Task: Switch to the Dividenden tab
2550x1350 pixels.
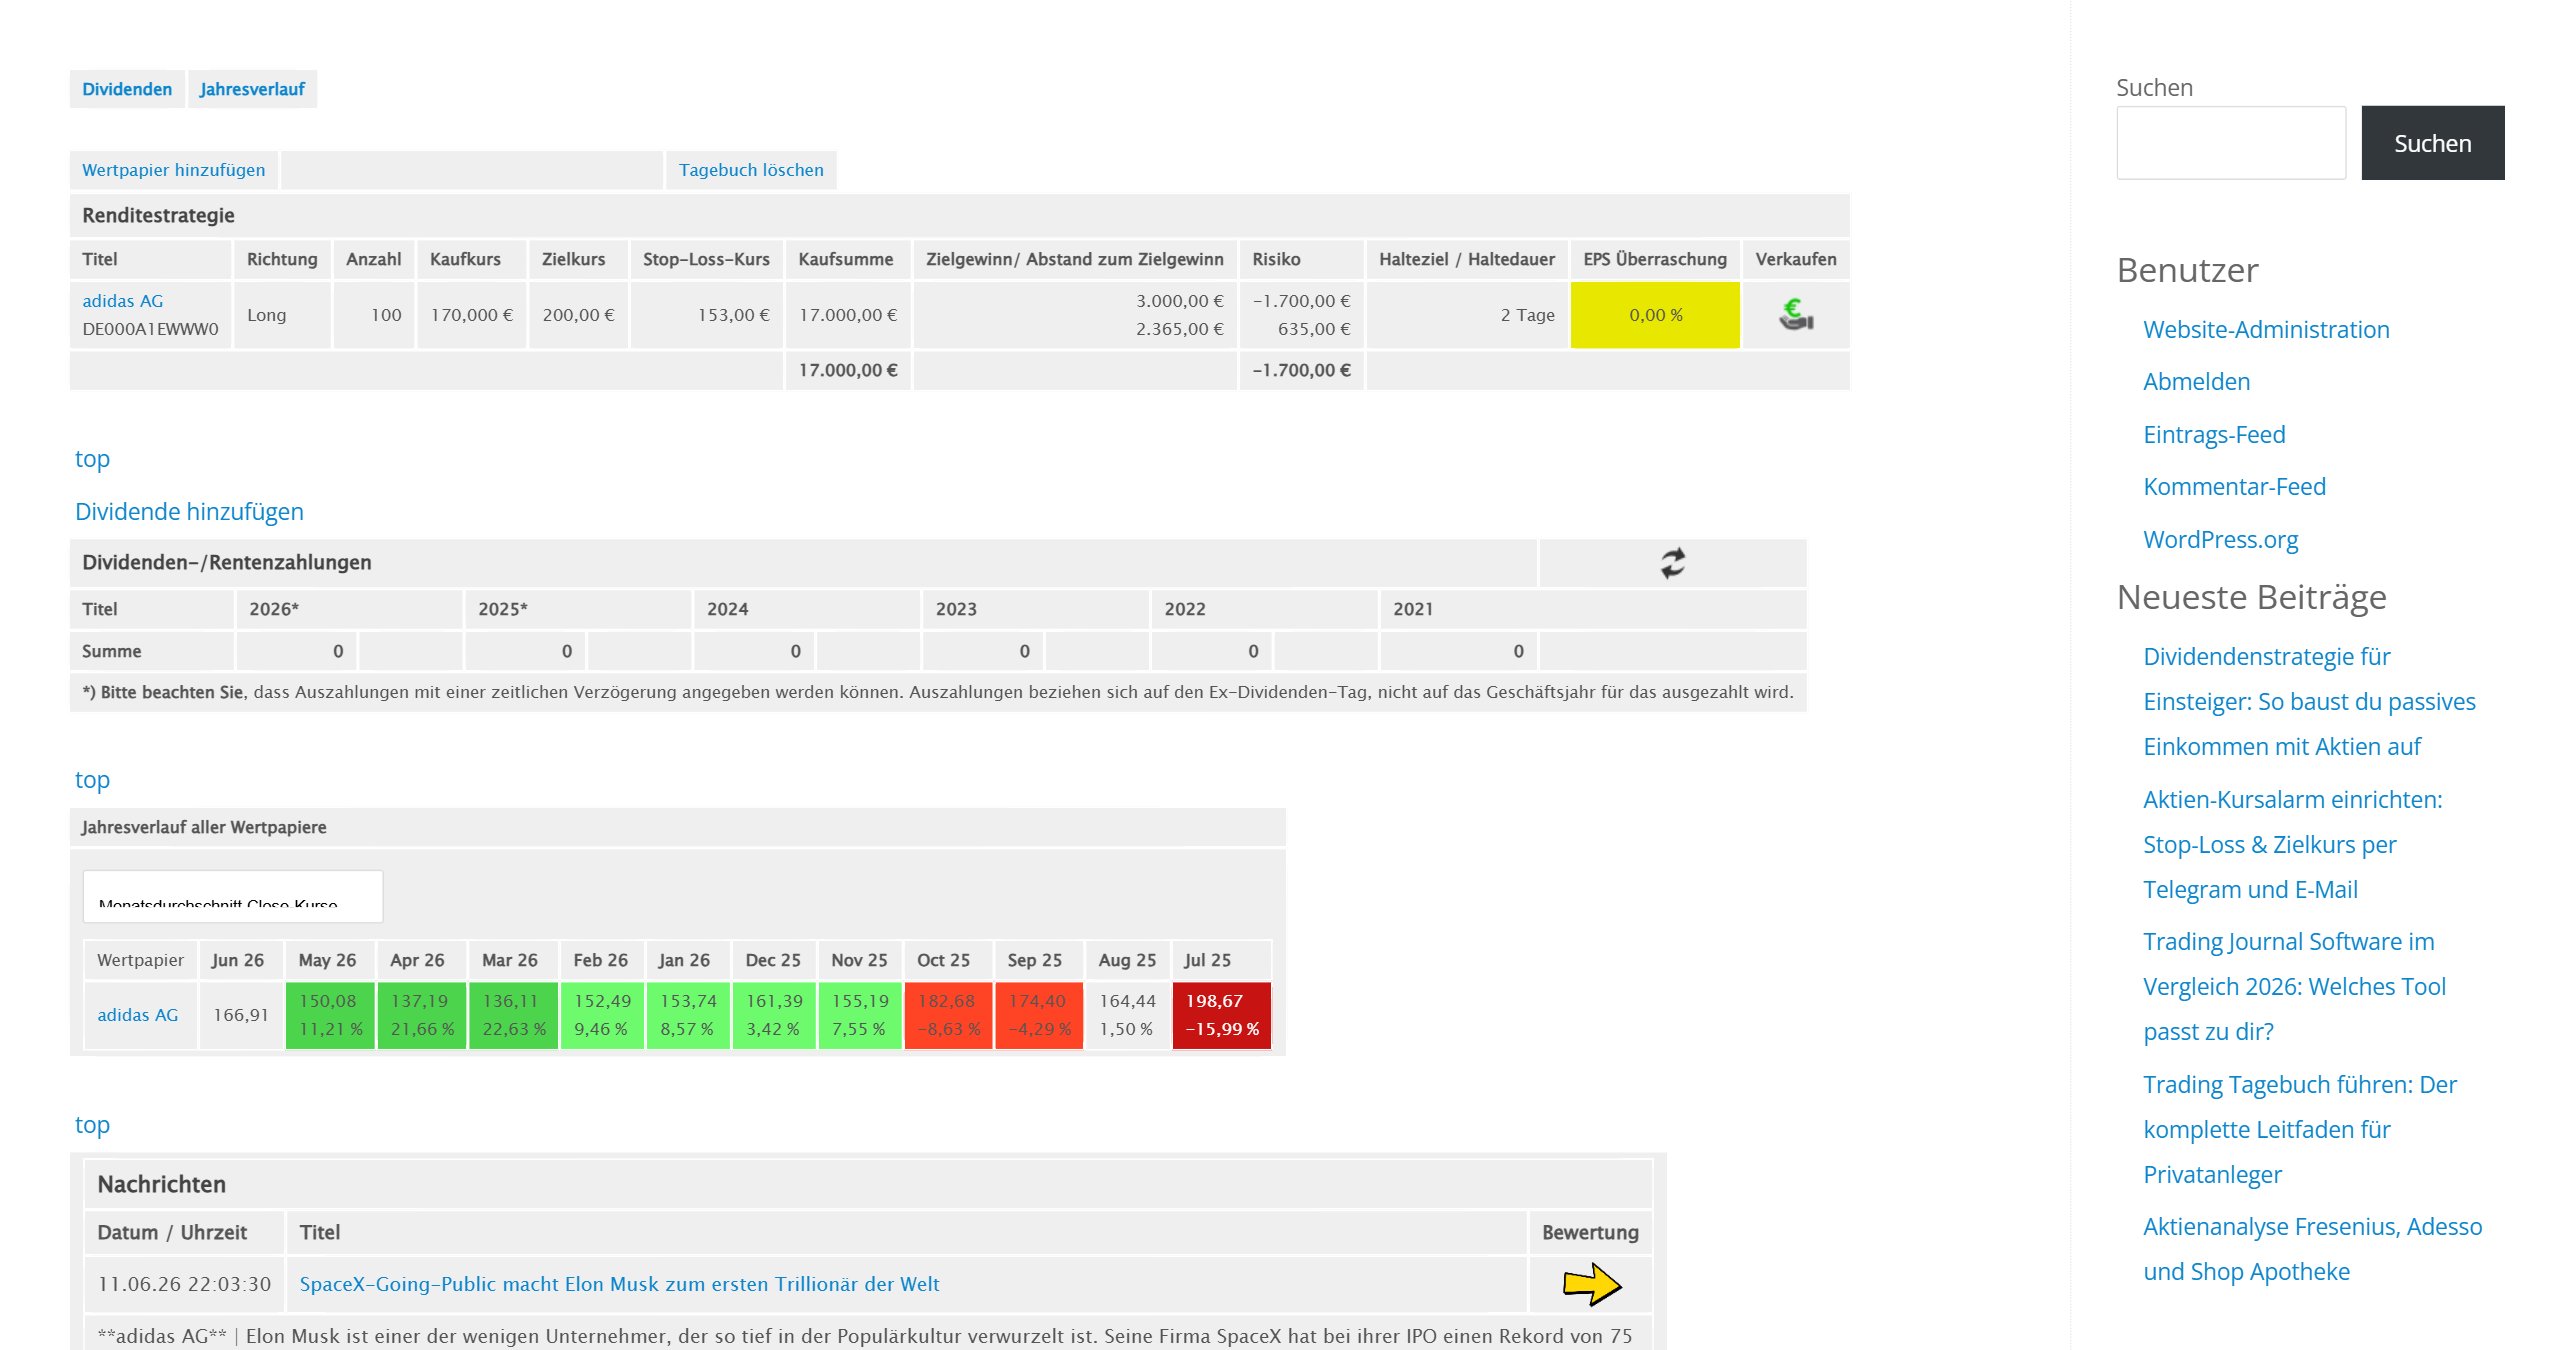Action: (127, 89)
